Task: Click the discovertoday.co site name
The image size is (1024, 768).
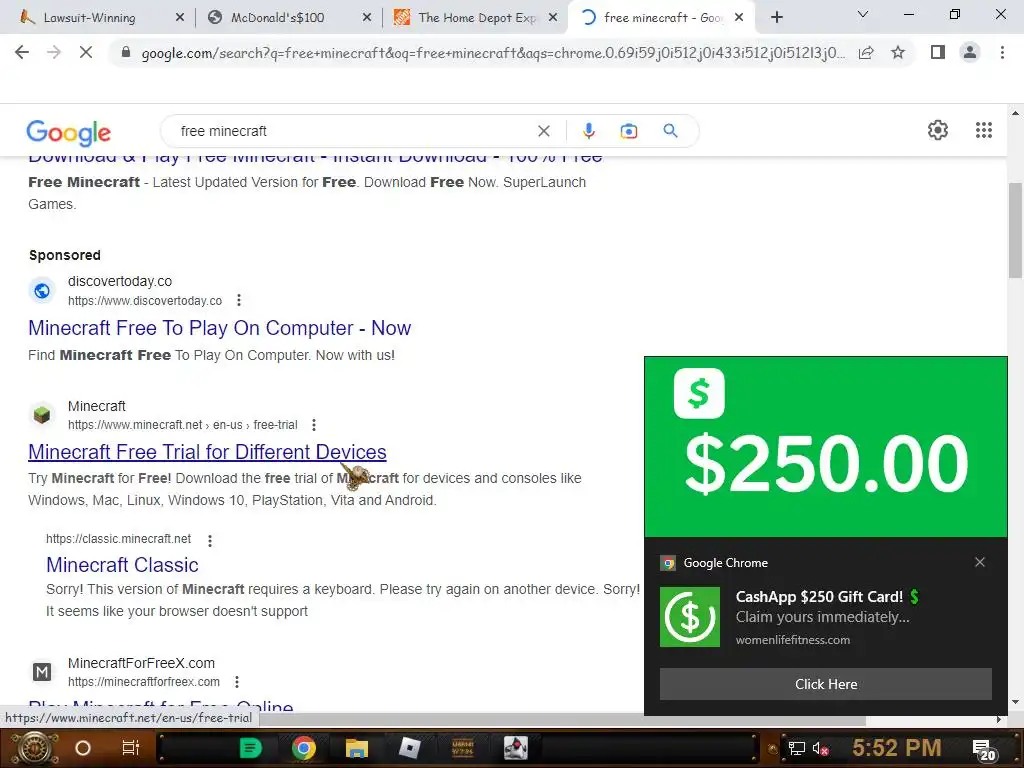Action: (120, 281)
